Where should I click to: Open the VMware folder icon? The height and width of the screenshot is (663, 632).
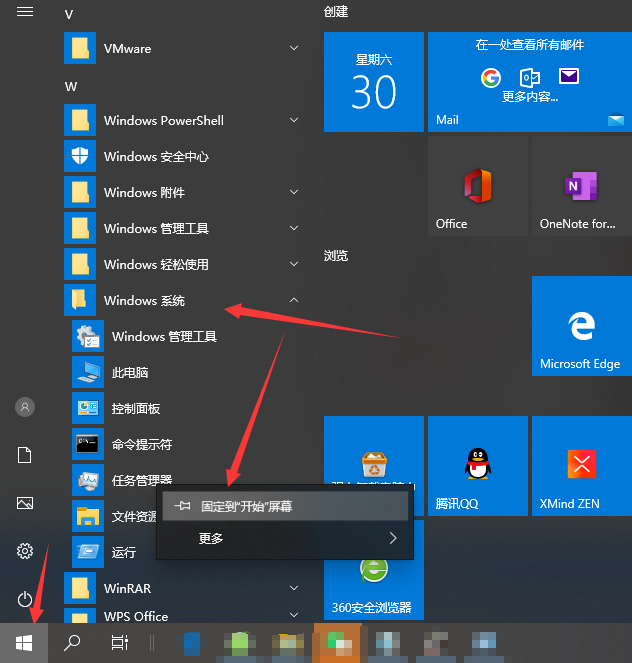point(80,48)
